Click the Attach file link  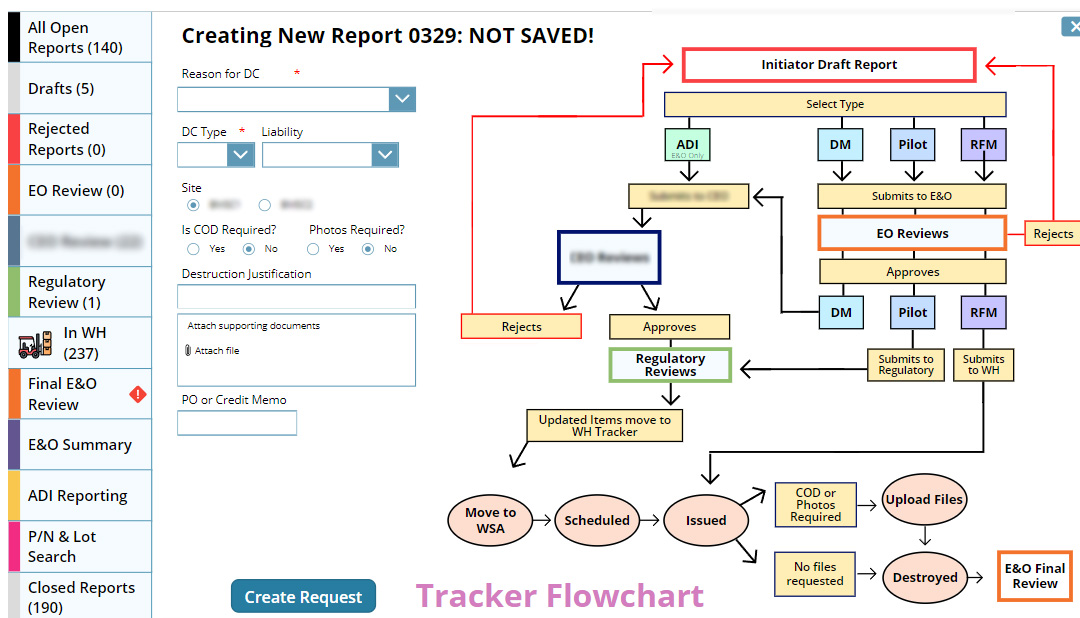click(217, 351)
